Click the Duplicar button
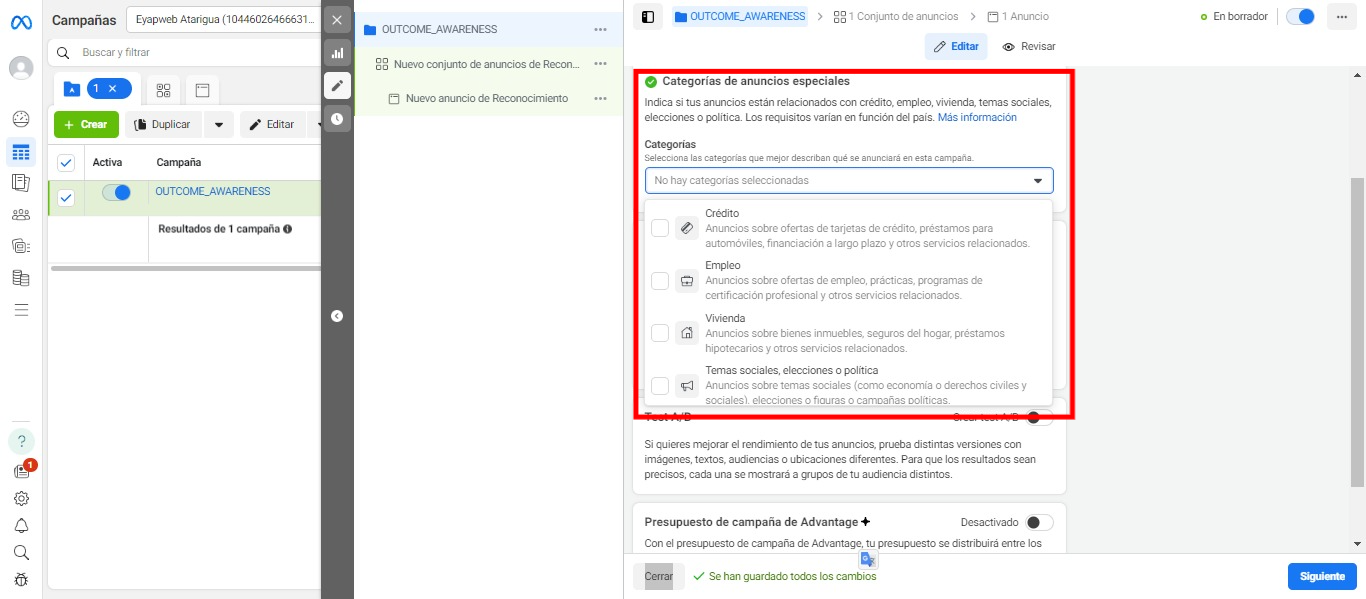This screenshot has width=1366, height=599. [163, 125]
